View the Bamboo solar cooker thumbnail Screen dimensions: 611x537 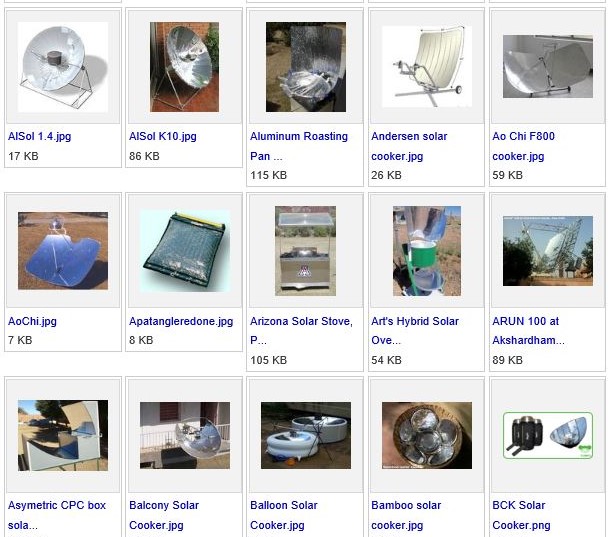[427, 435]
